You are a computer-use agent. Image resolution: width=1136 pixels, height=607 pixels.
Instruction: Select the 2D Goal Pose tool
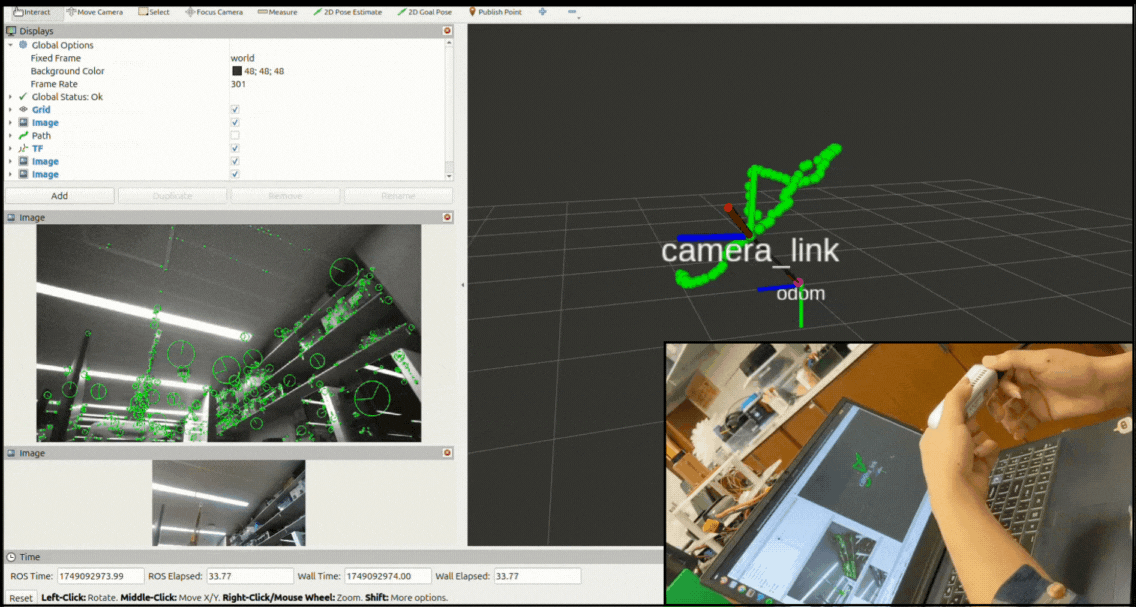[x=425, y=12]
